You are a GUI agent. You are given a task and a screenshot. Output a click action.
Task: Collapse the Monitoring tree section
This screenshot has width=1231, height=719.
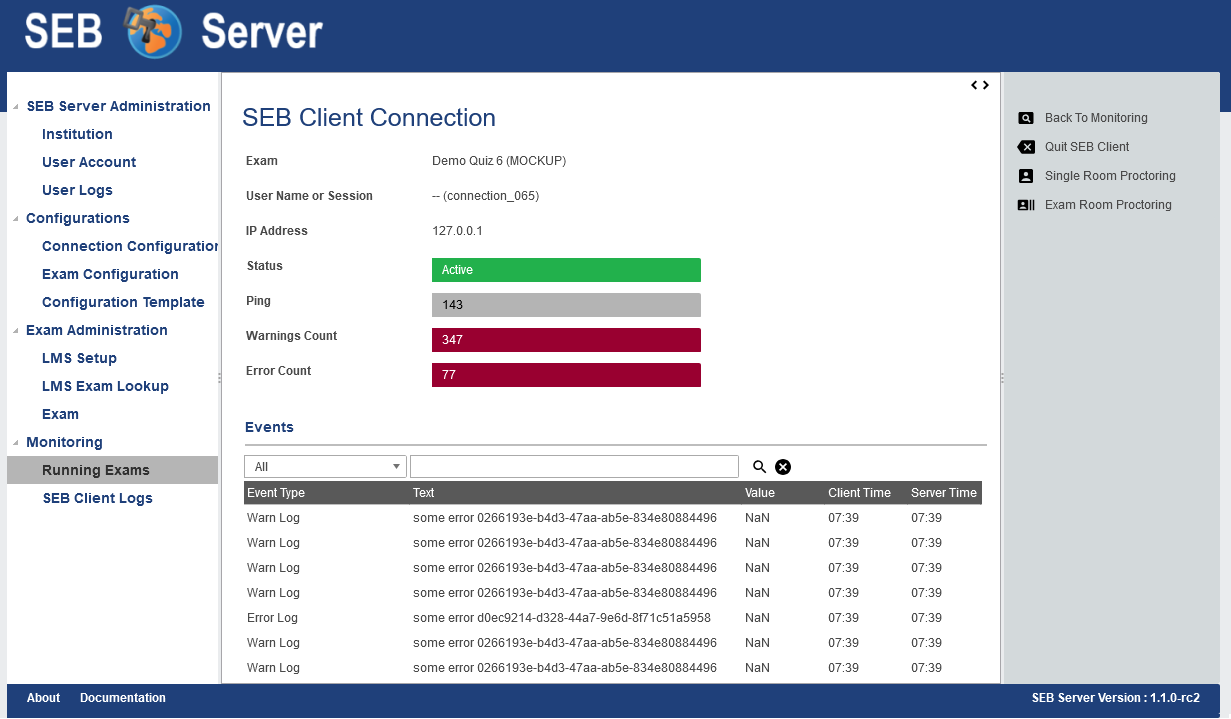[x=15, y=443]
